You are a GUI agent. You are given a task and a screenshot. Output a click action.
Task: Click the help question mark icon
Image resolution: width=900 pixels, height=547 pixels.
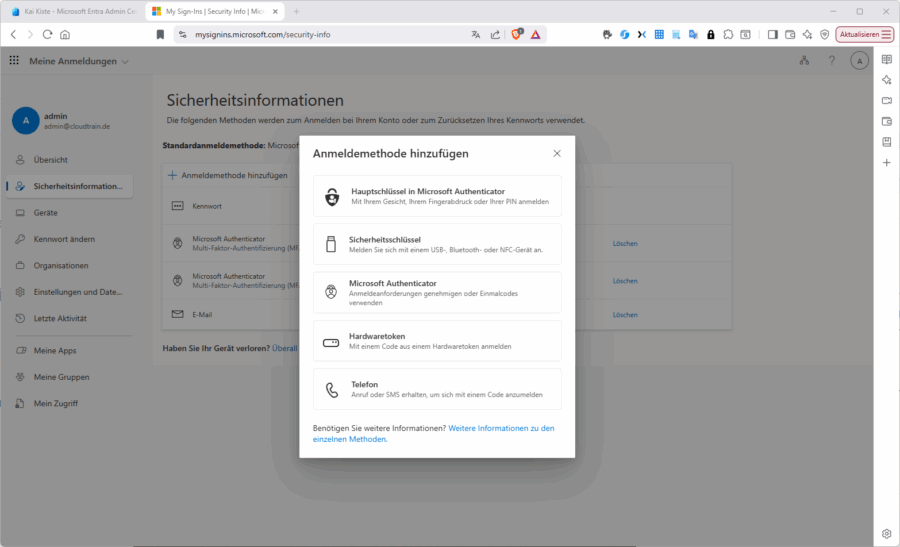832,61
